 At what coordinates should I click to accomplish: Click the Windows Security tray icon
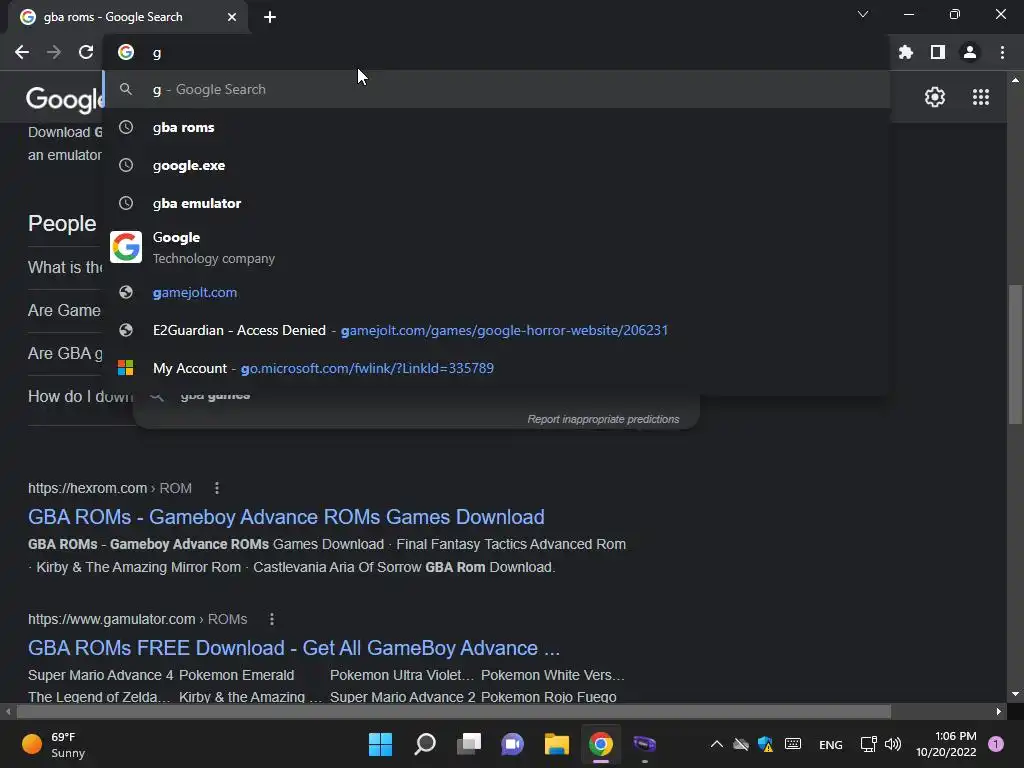point(765,744)
